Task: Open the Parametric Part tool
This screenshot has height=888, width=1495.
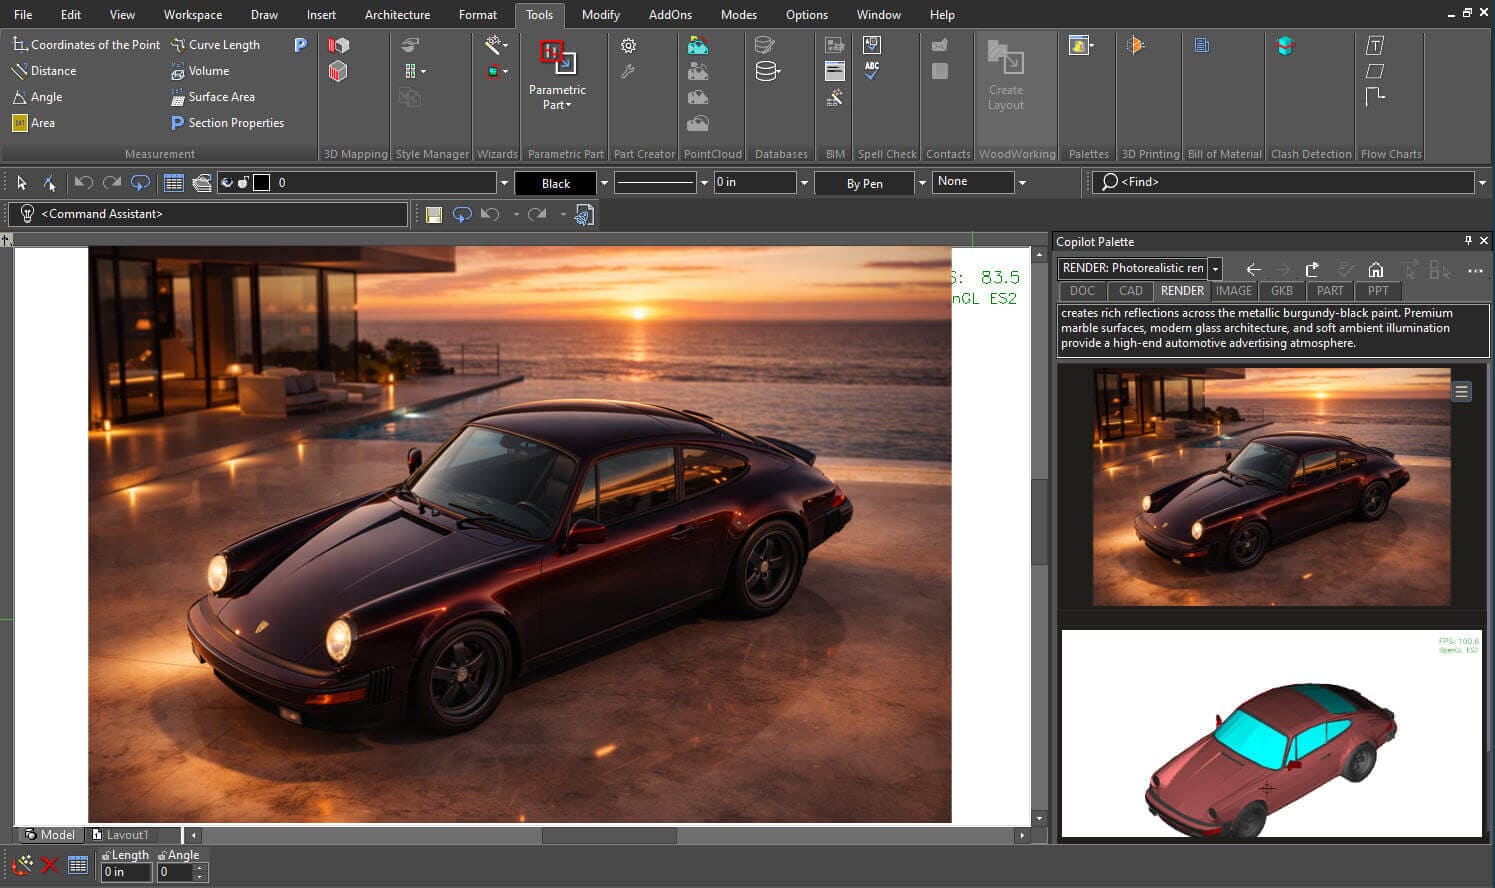Action: 557,75
